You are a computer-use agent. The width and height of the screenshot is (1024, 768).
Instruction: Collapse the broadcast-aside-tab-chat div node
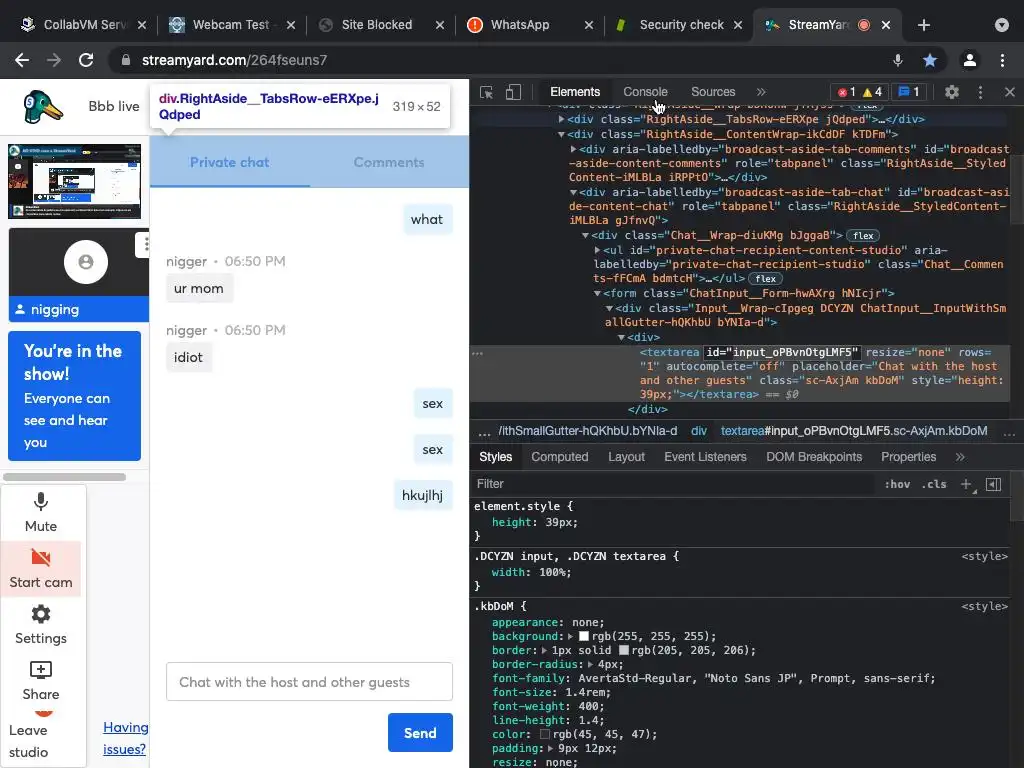(573, 193)
